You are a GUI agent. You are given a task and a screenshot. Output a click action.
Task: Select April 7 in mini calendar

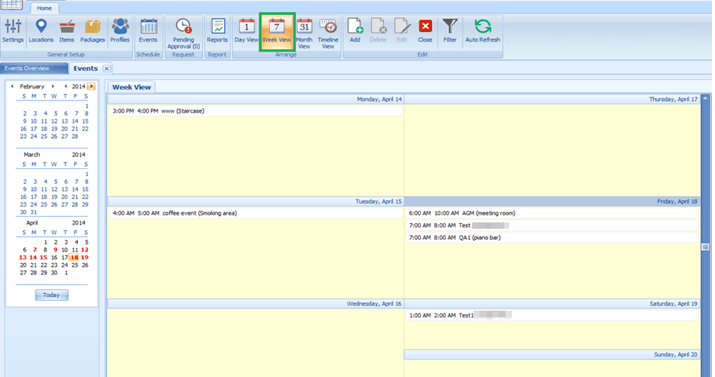[35, 250]
